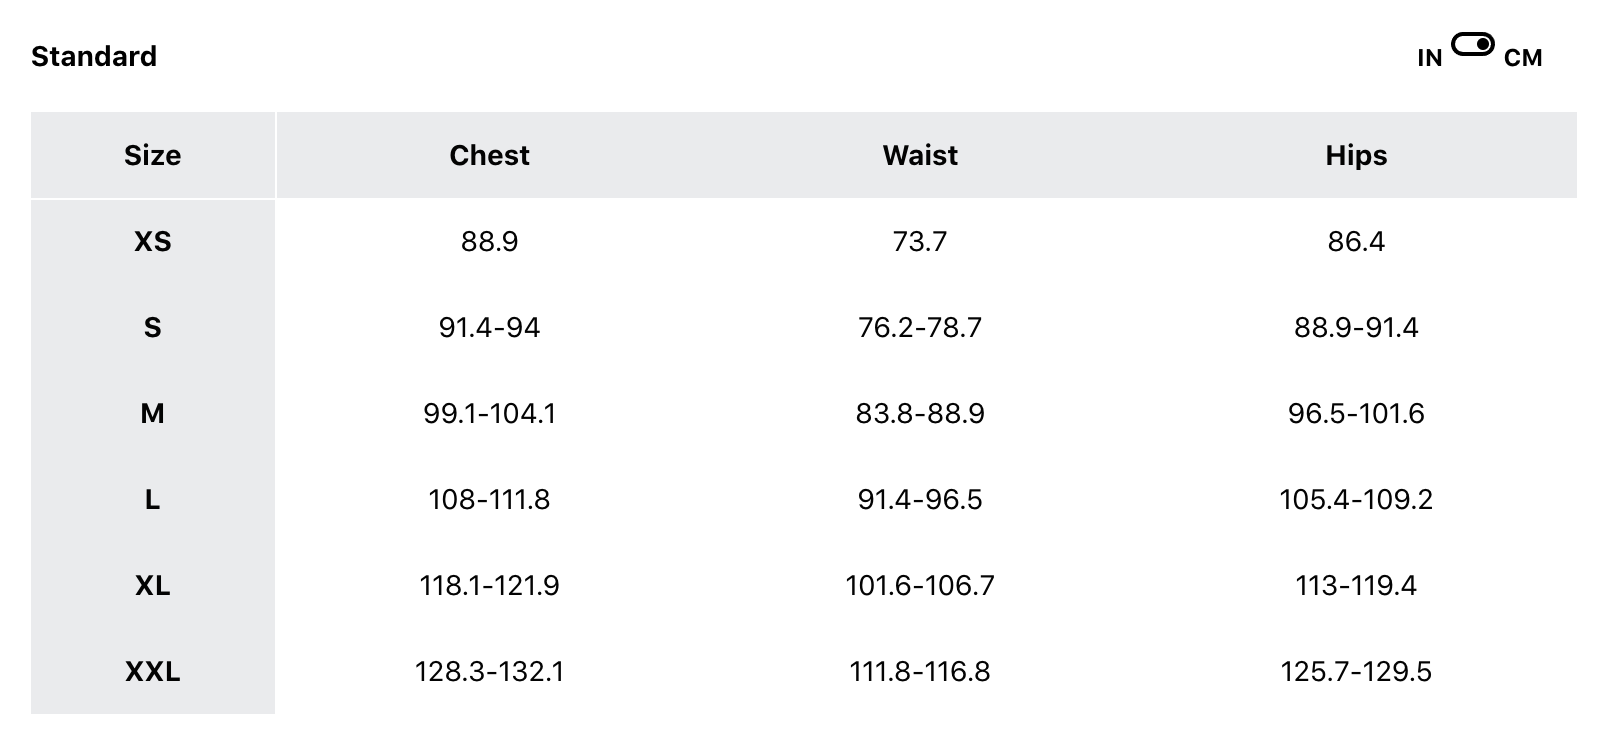Image resolution: width=1608 pixels, height=746 pixels.
Task: Click the CM unit label
Action: pyautogui.click(x=1522, y=58)
